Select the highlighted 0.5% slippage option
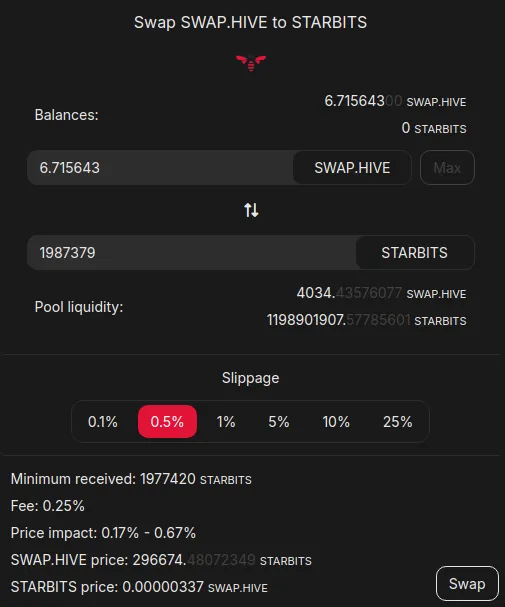 pyautogui.click(x=167, y=422)
